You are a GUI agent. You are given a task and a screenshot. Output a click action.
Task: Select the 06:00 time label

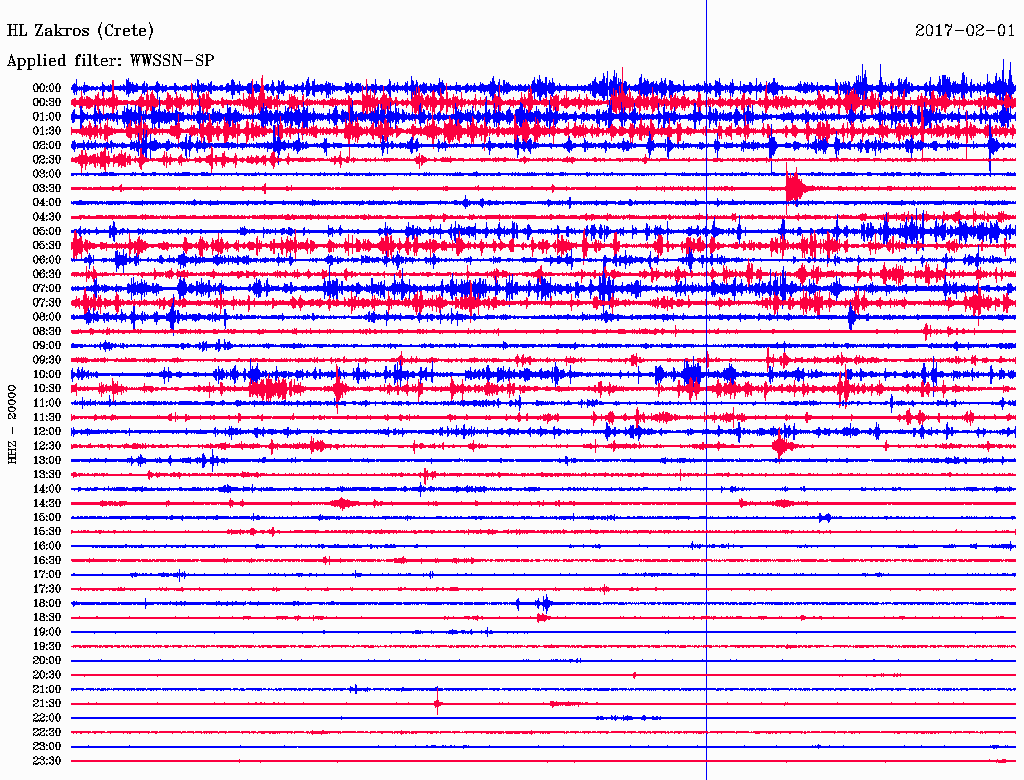coord(47,259)
